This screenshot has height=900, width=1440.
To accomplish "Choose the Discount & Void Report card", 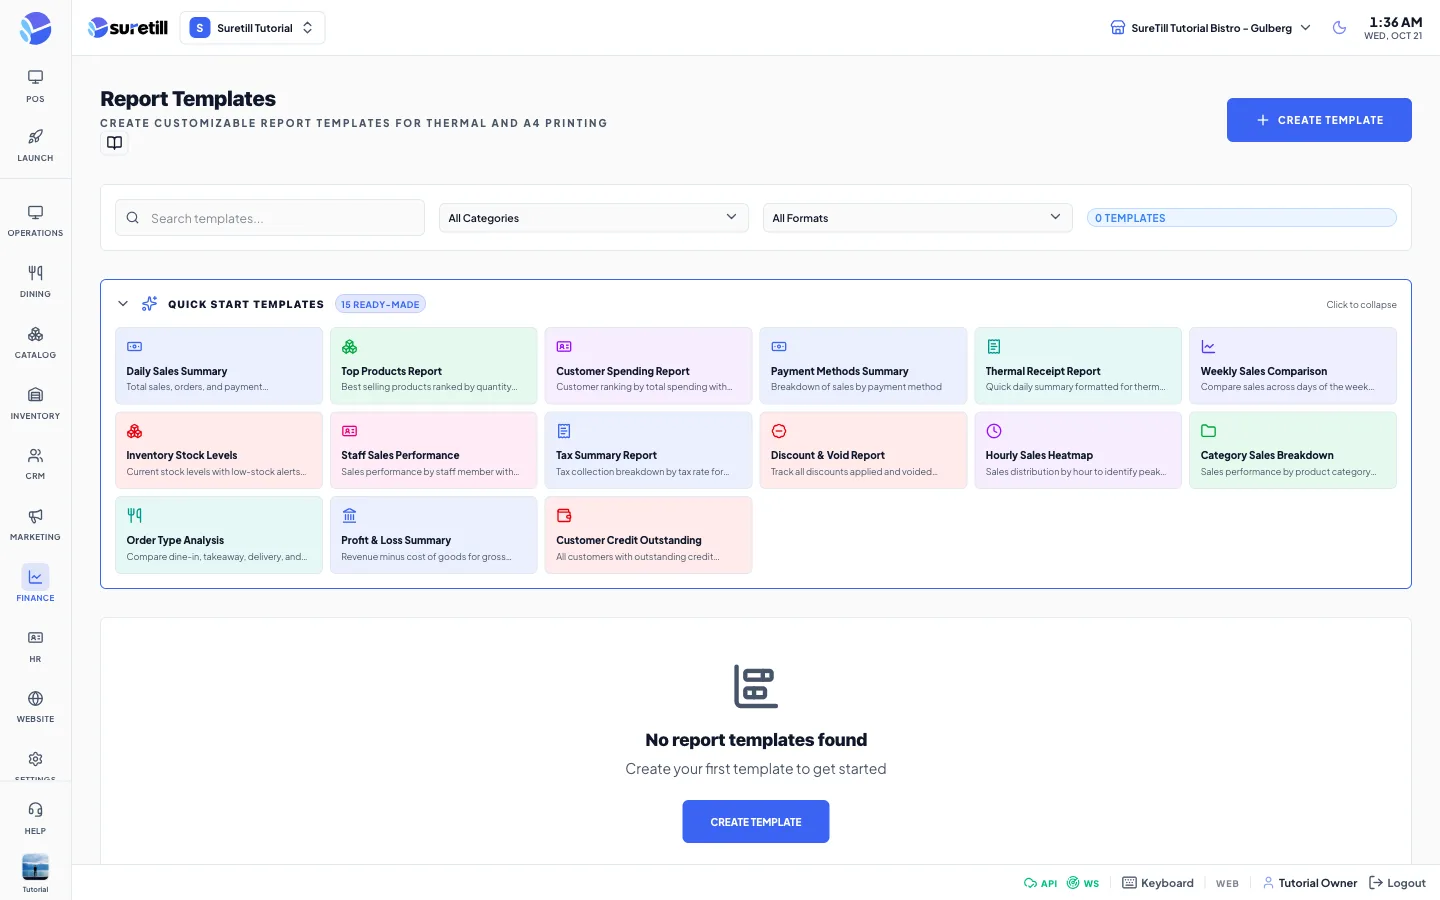I will 863,451.
